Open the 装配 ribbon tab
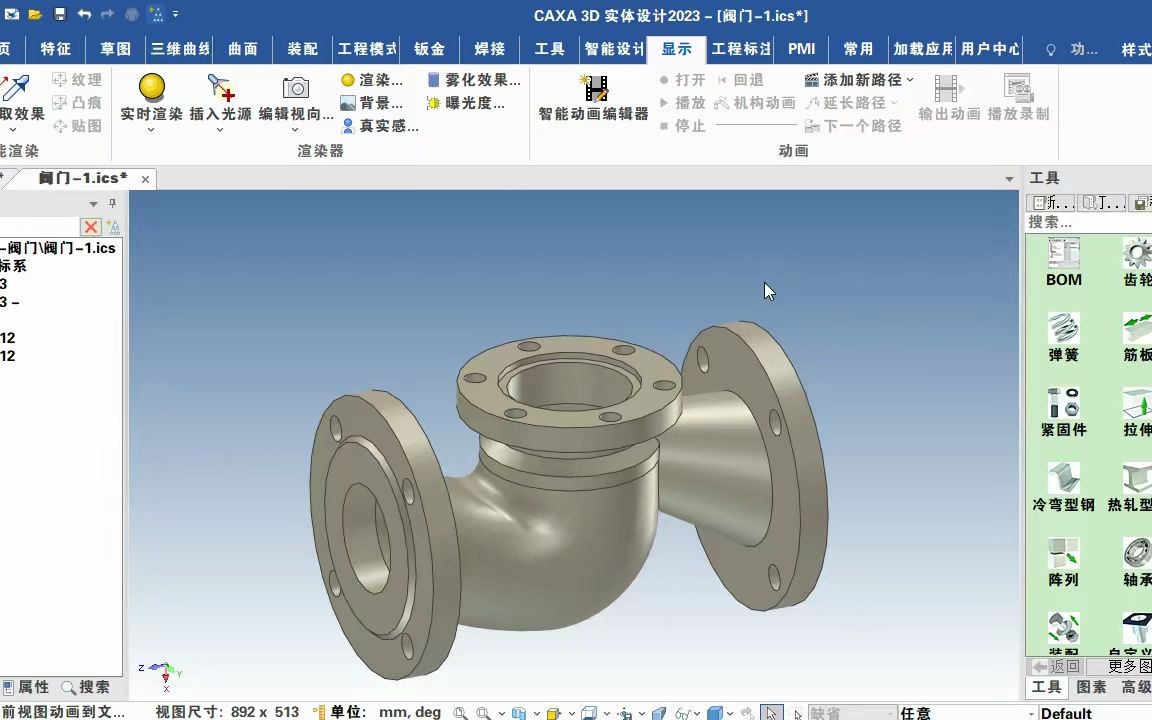This screenshot has height=720, width=1152. click(302, 49)
